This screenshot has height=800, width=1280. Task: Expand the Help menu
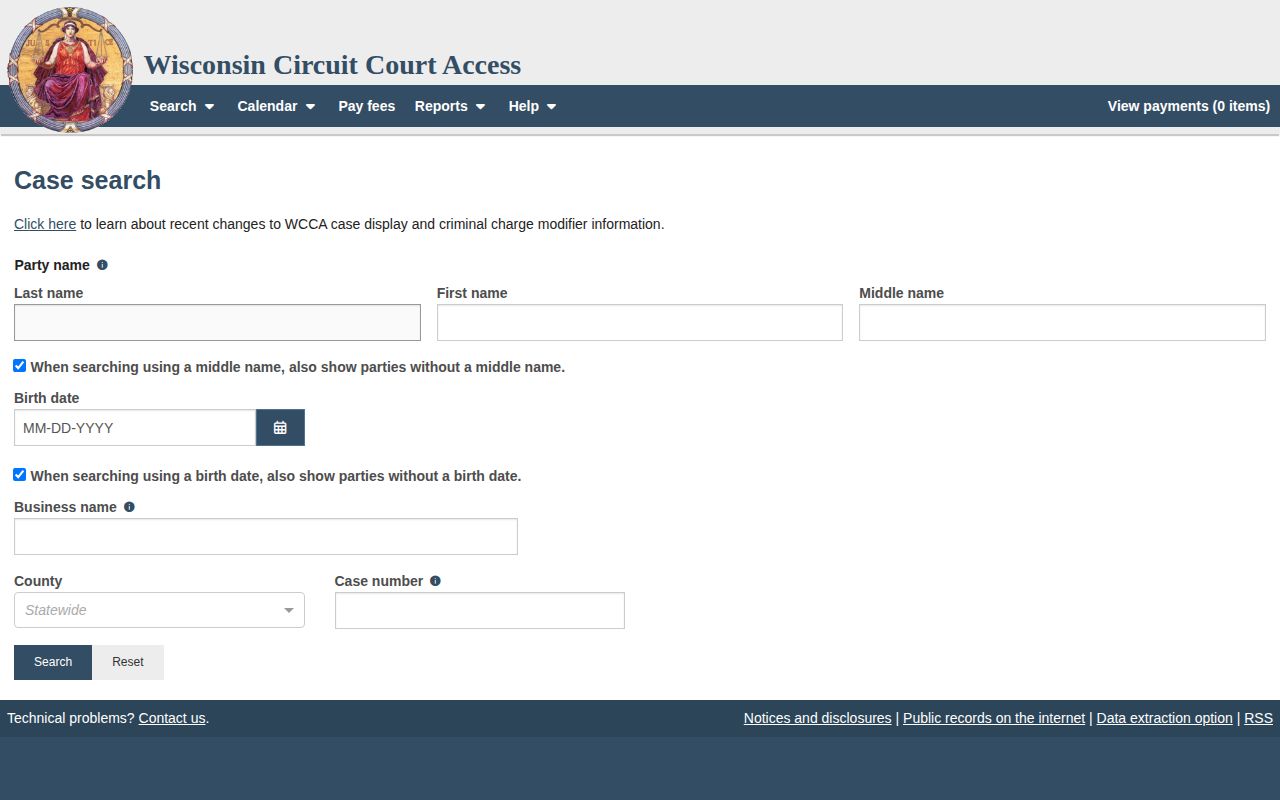click(x=532, y=106)
